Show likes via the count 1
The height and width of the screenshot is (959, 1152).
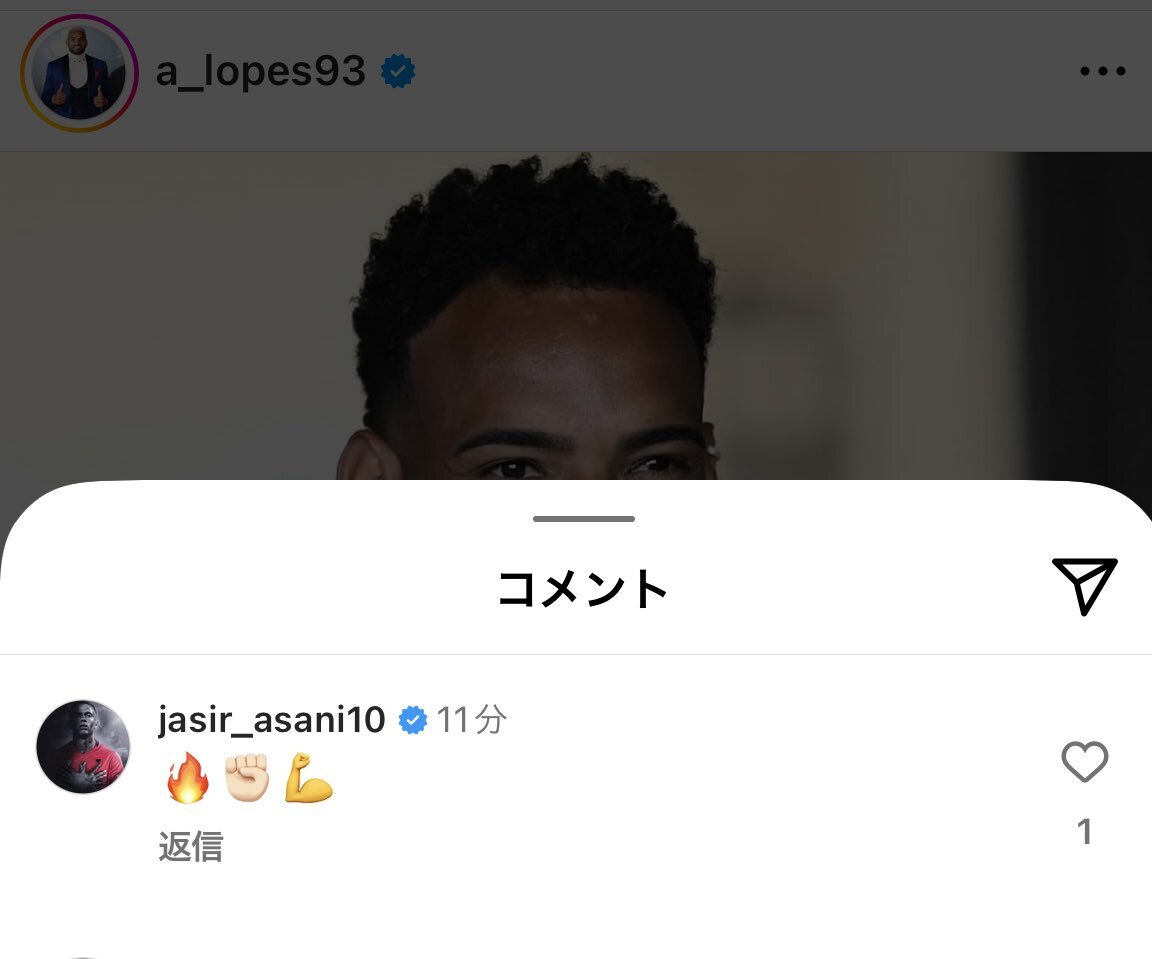[1084, 832]
